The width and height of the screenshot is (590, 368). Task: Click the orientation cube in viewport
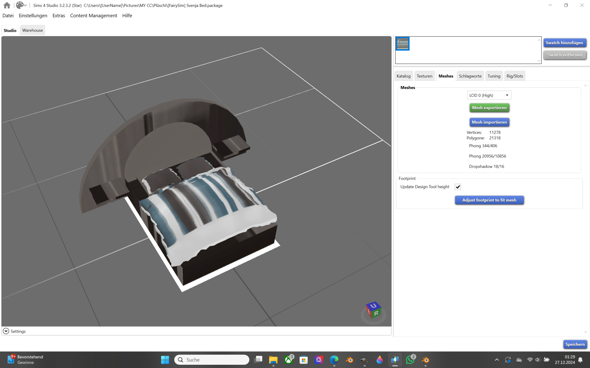coord(373,310)
